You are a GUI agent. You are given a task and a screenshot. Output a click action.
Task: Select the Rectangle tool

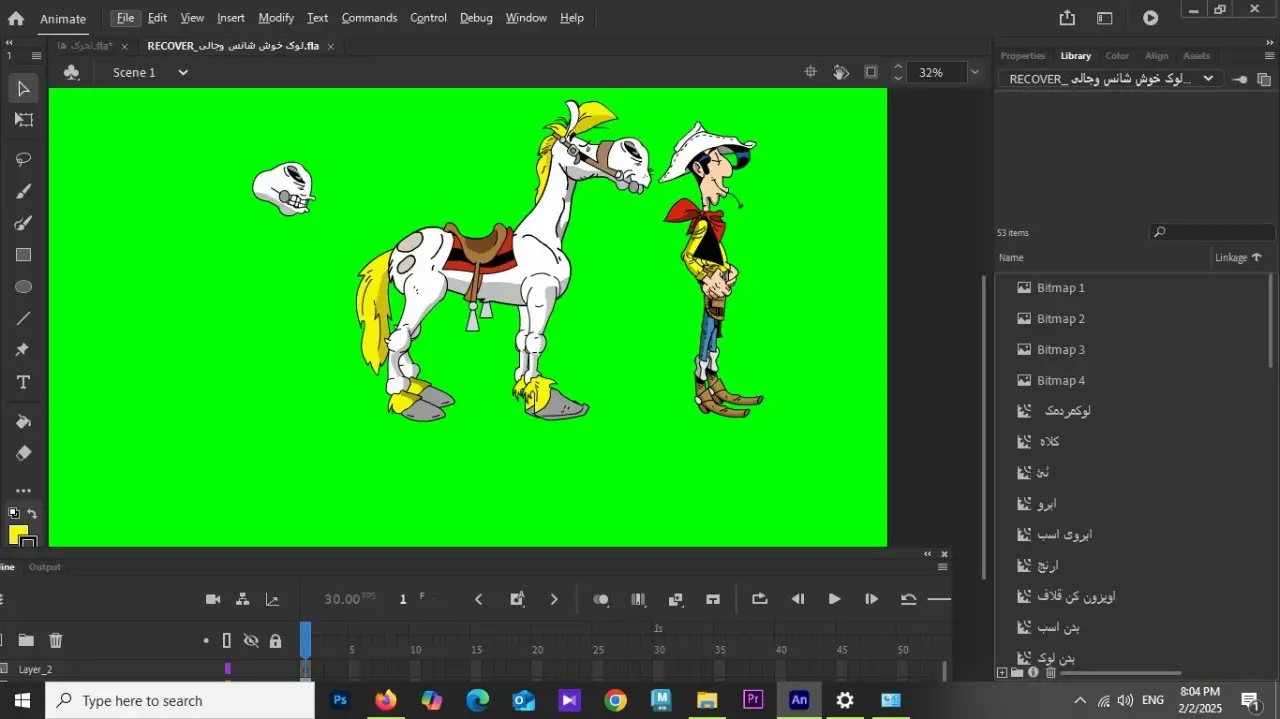[x=24, y=255]
